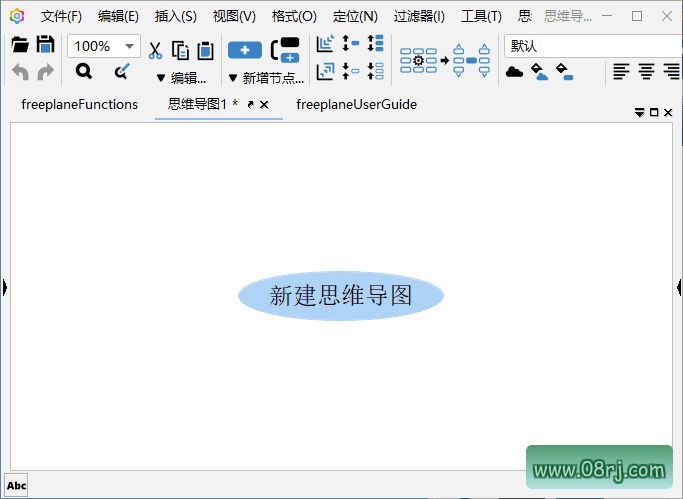This screenshot has height=499, width=683.
Task: Expand the left side panel arrow
Action: (4, 287)
